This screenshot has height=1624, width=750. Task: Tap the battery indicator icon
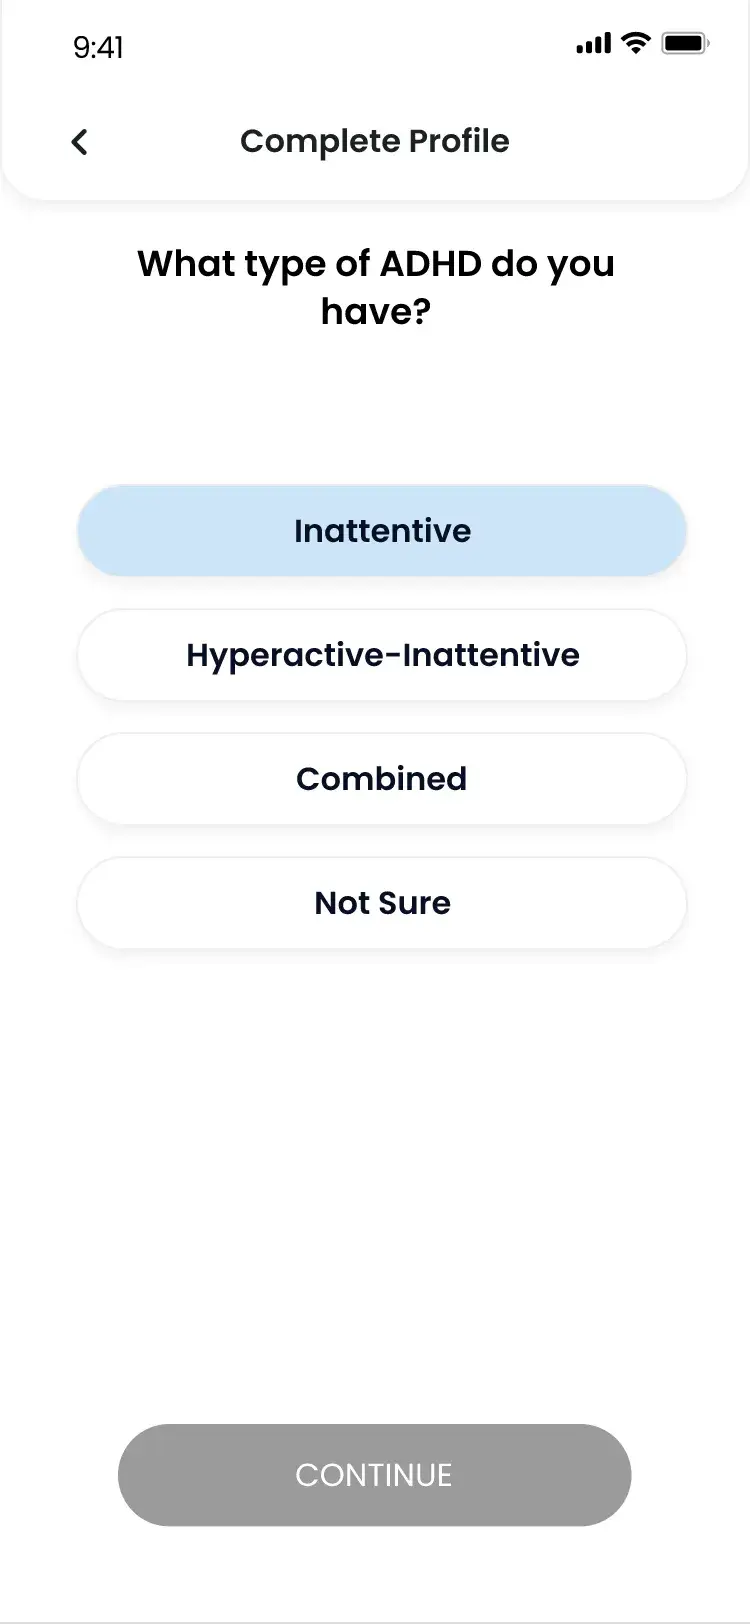[x=686, y=43]
